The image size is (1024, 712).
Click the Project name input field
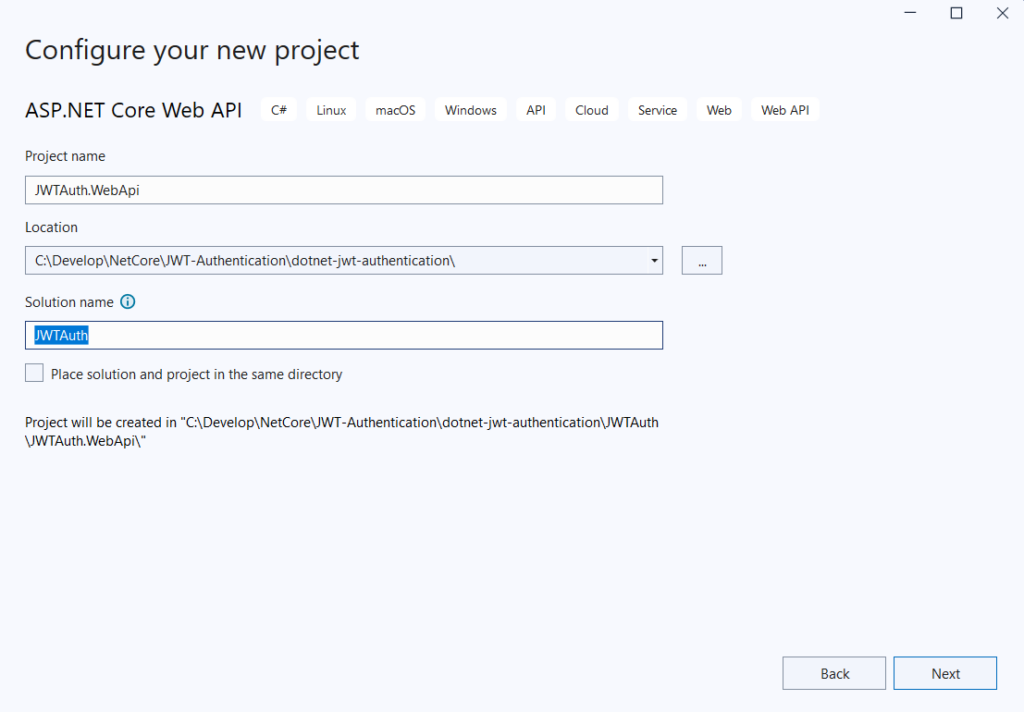pos(344,190)
